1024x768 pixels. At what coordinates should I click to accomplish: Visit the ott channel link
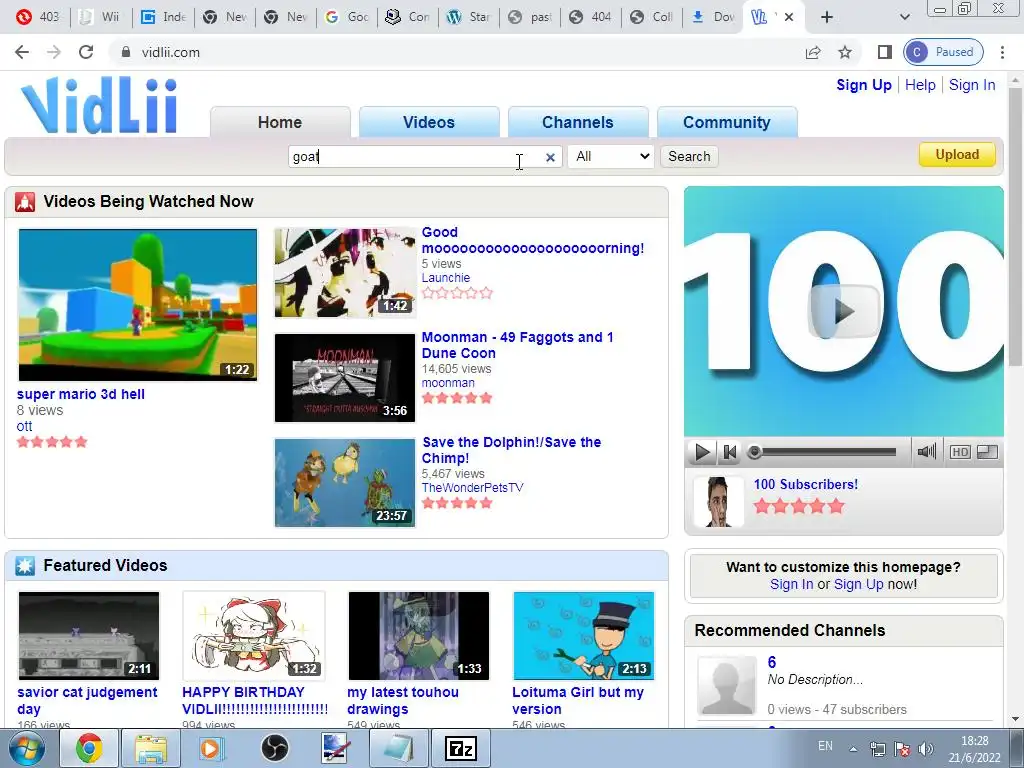click(24, 426)
